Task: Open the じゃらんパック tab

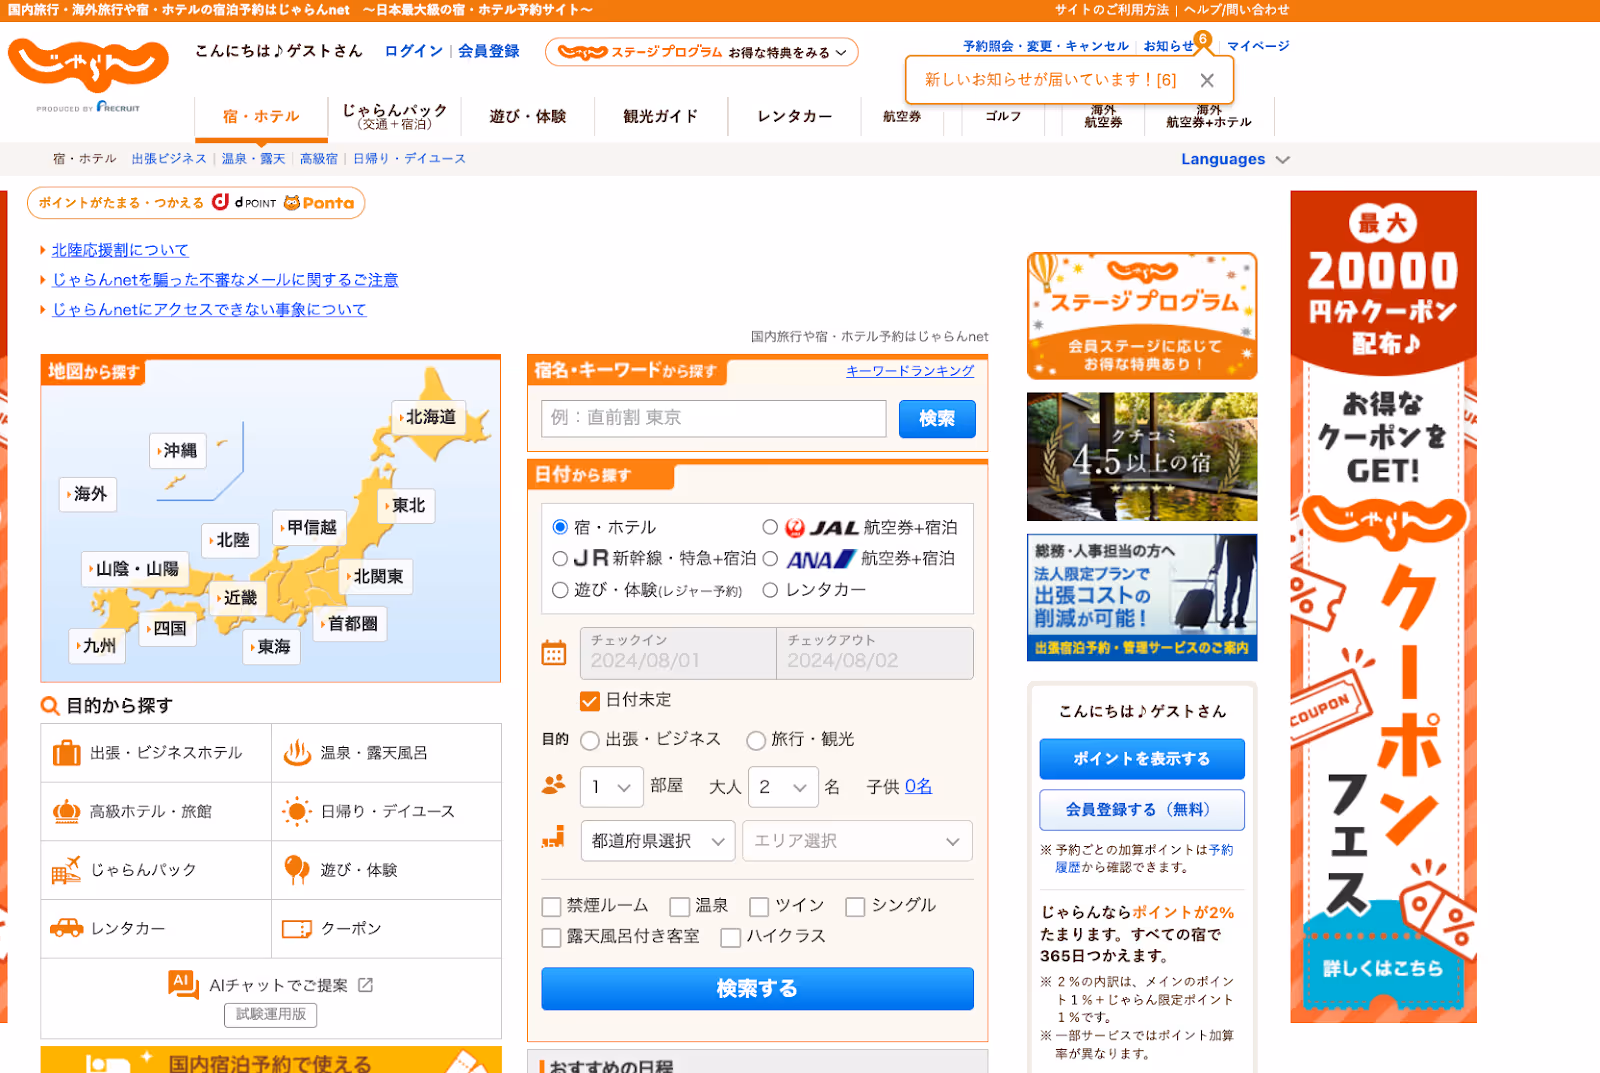Action: coord(395,116)
